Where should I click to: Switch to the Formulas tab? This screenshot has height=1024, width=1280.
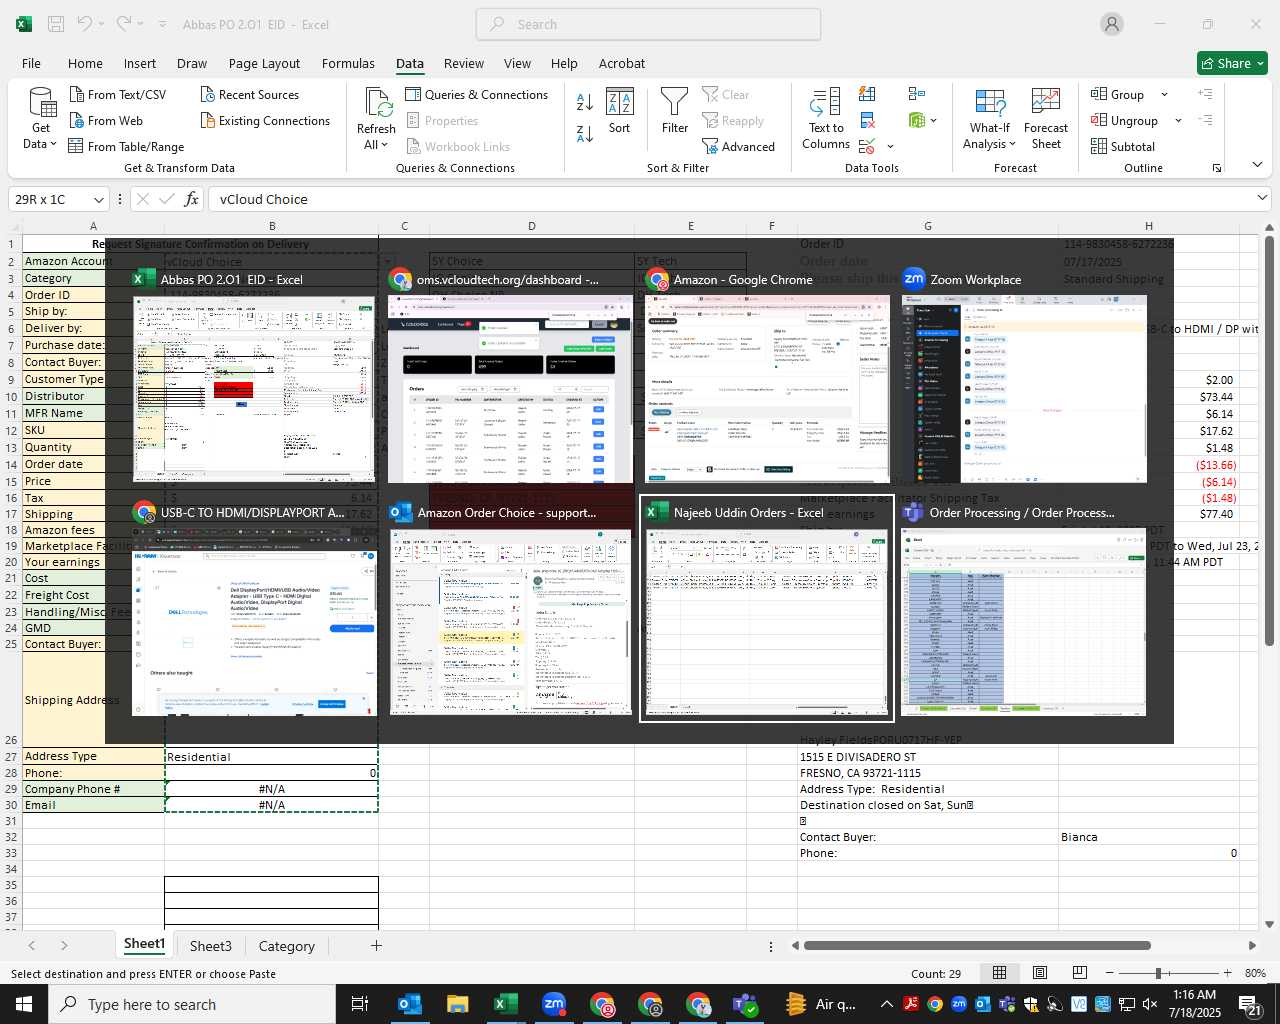click(348, 63)
